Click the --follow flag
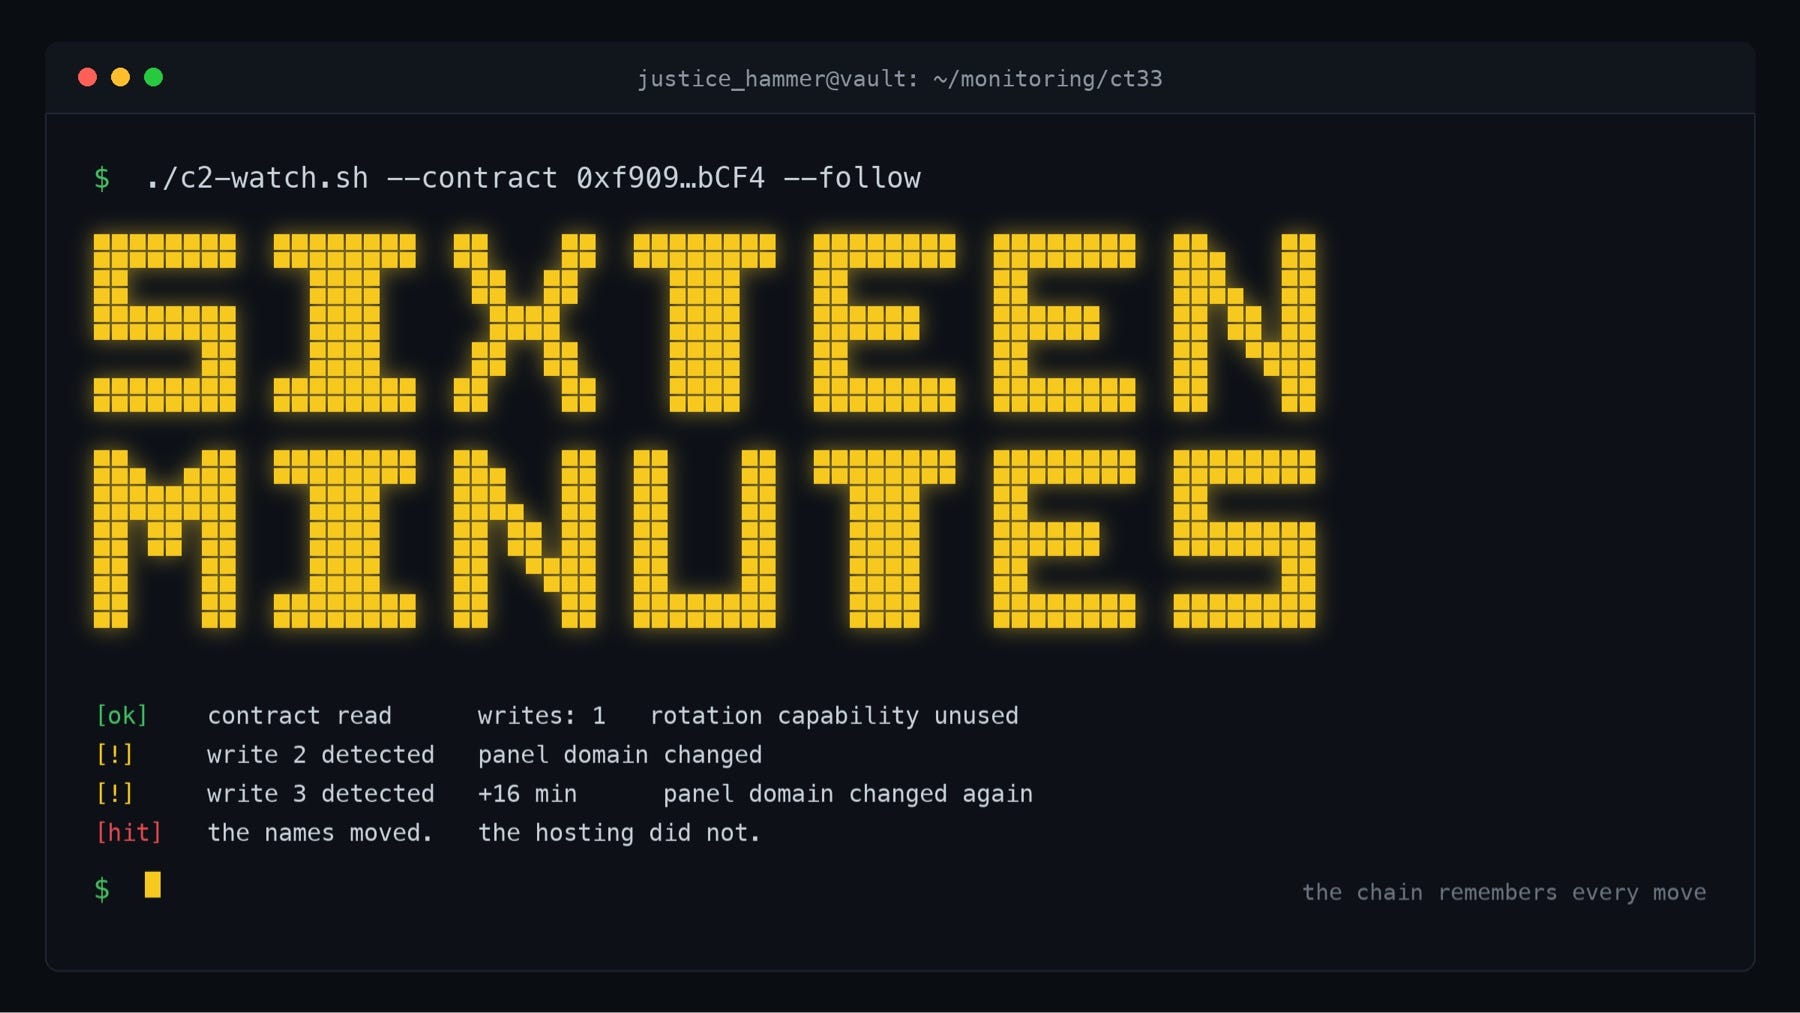 (x=851, y=178)
